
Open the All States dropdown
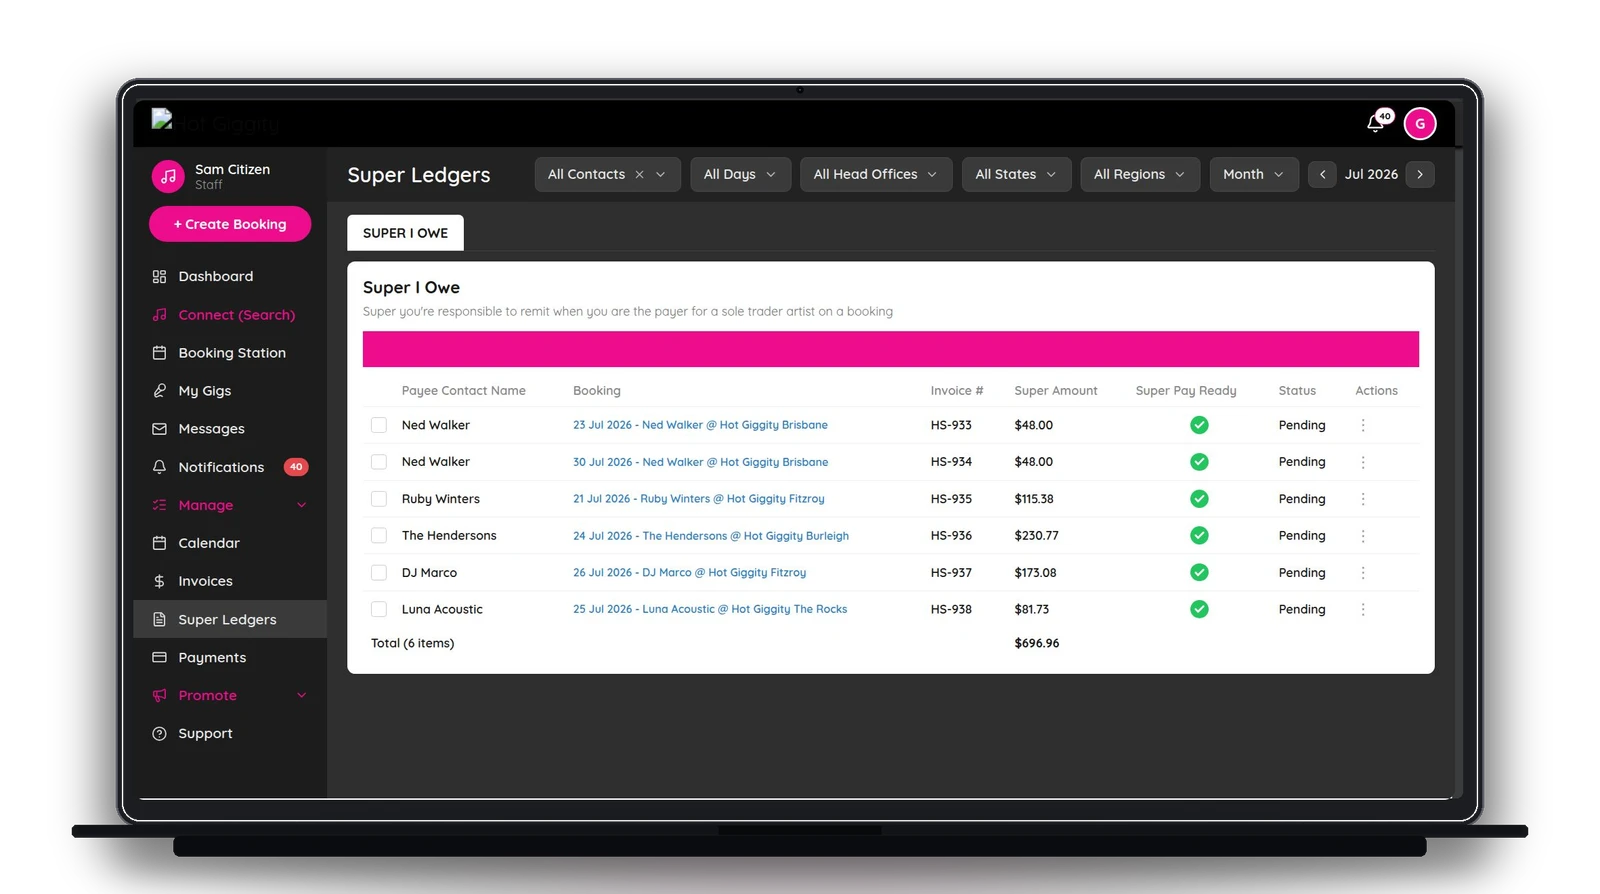pos(1016,174)
